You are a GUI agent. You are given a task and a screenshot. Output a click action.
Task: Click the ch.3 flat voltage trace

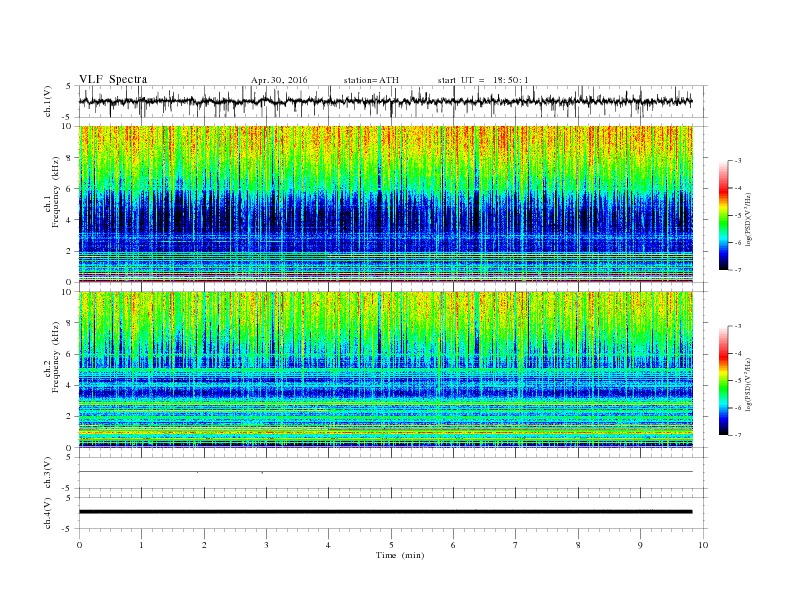385,472
